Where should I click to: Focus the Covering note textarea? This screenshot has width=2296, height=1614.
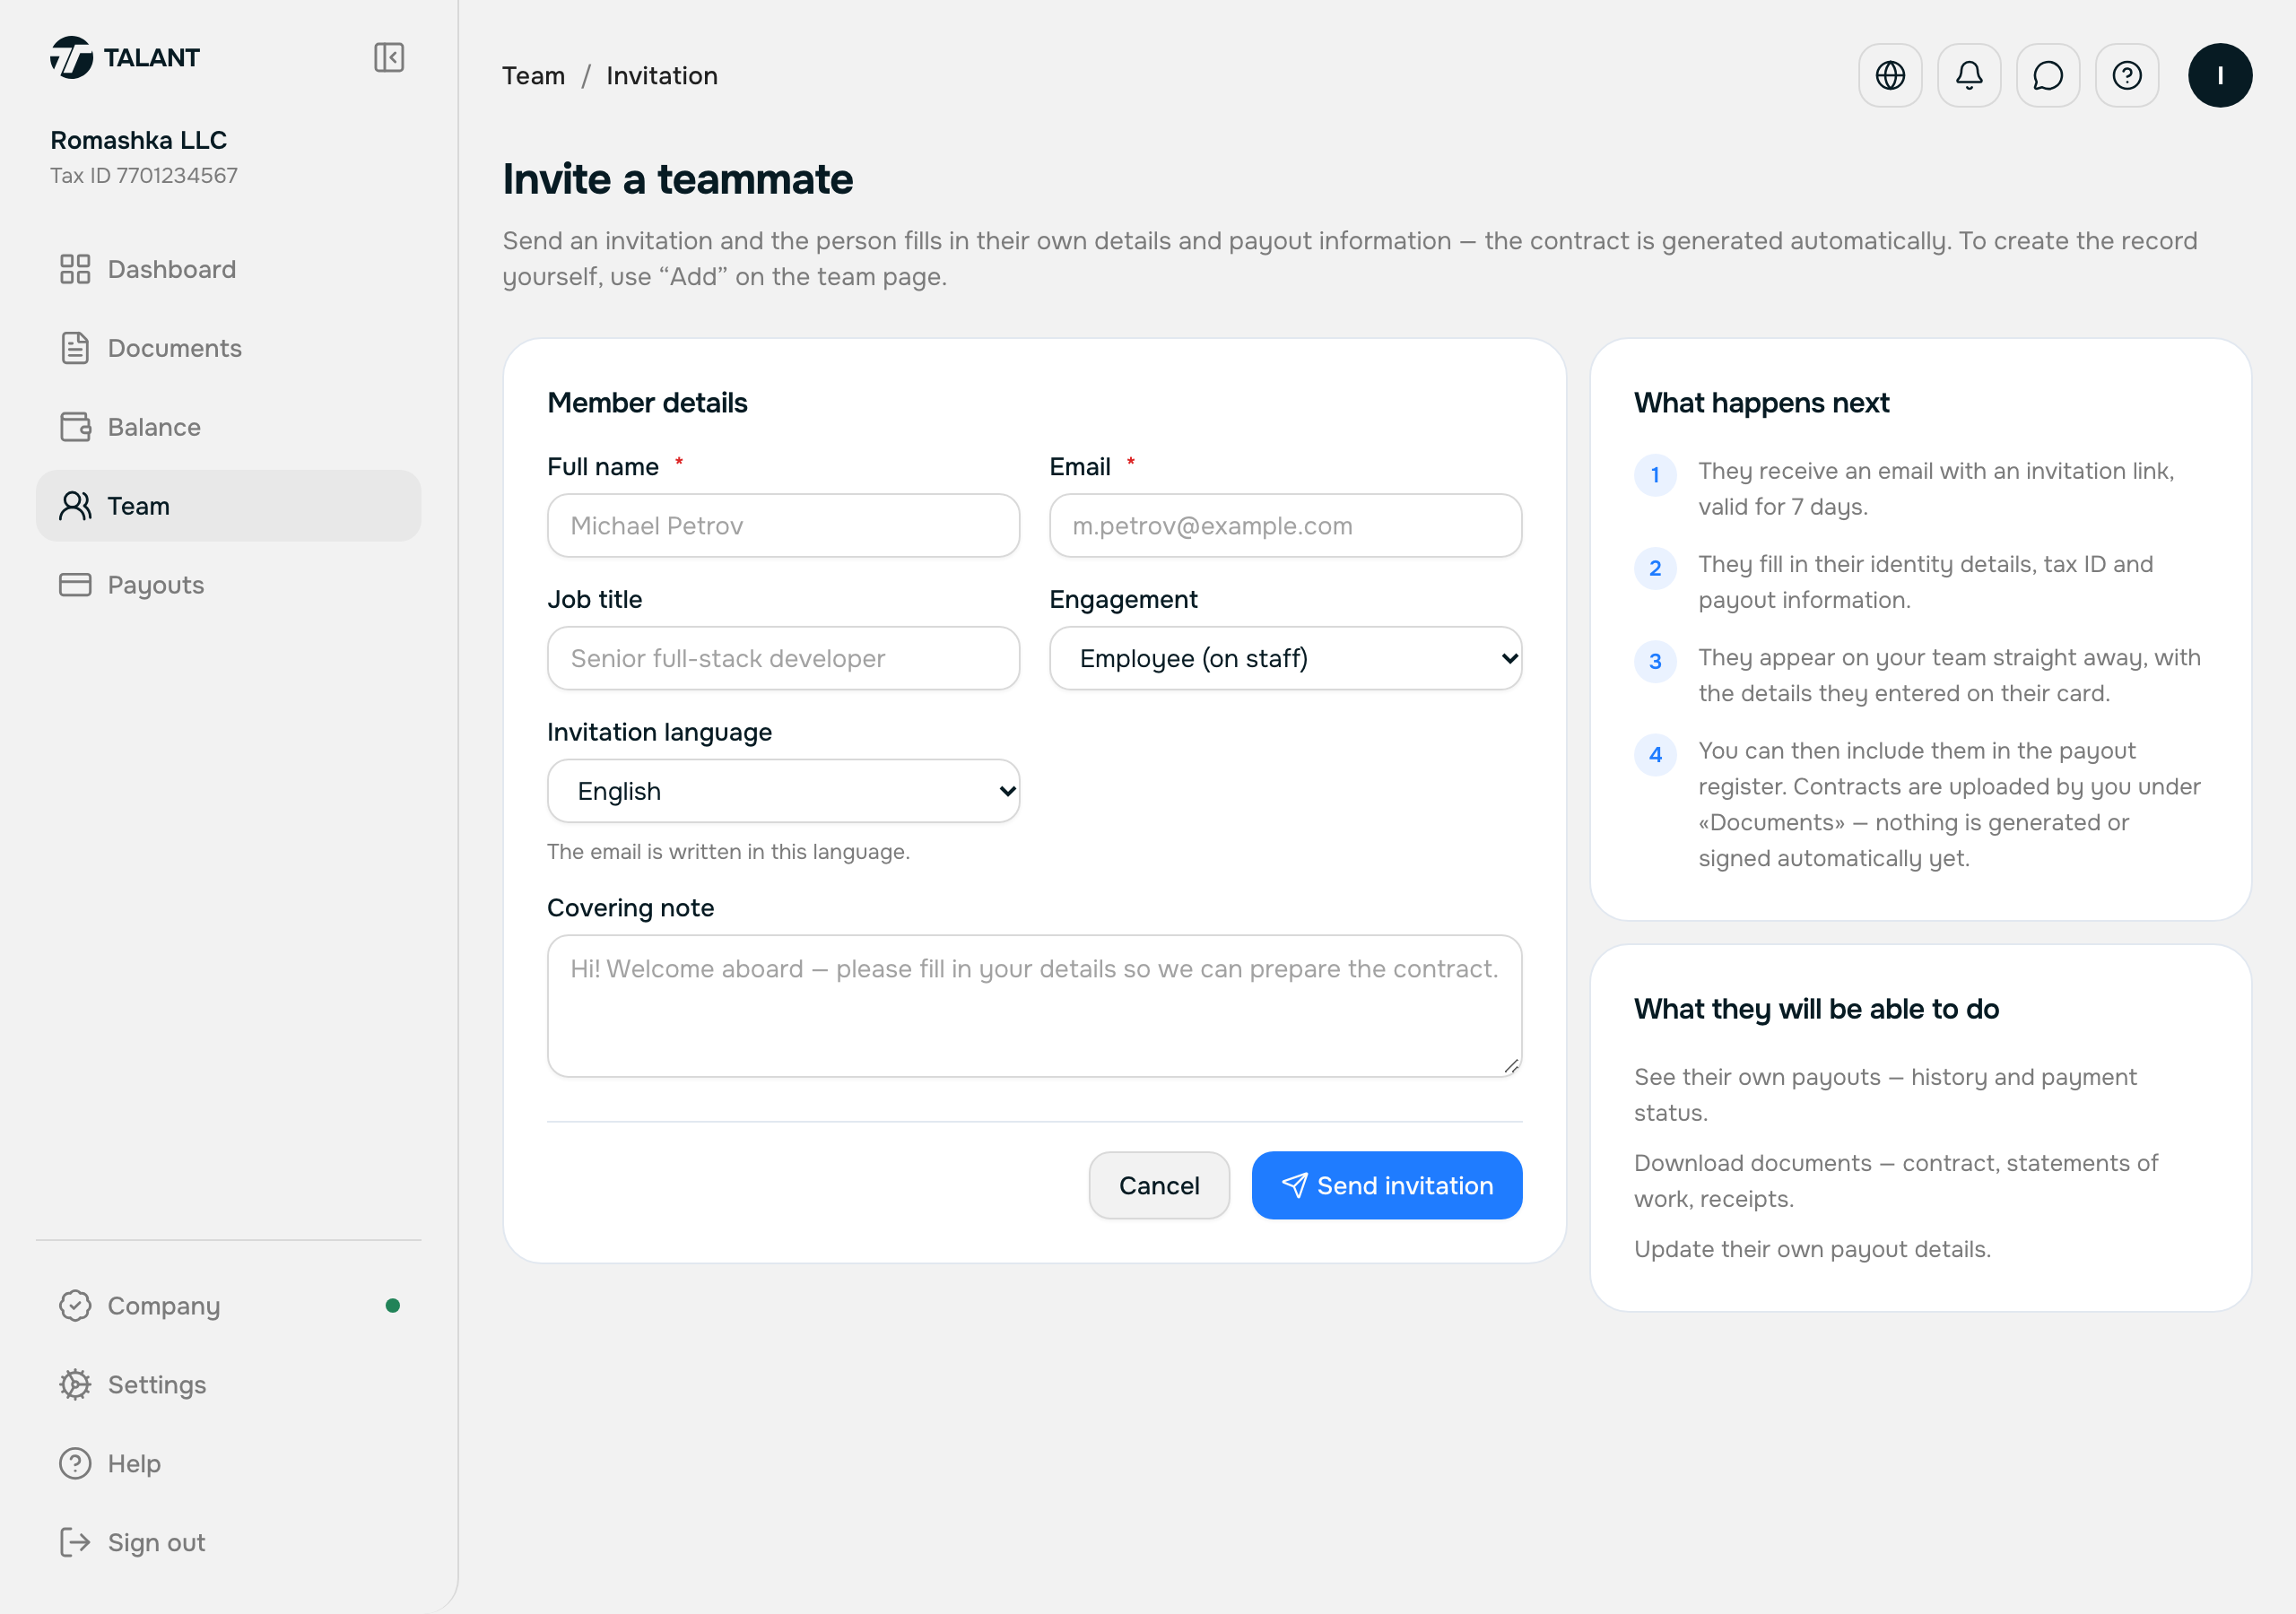coord(1035,1006)
